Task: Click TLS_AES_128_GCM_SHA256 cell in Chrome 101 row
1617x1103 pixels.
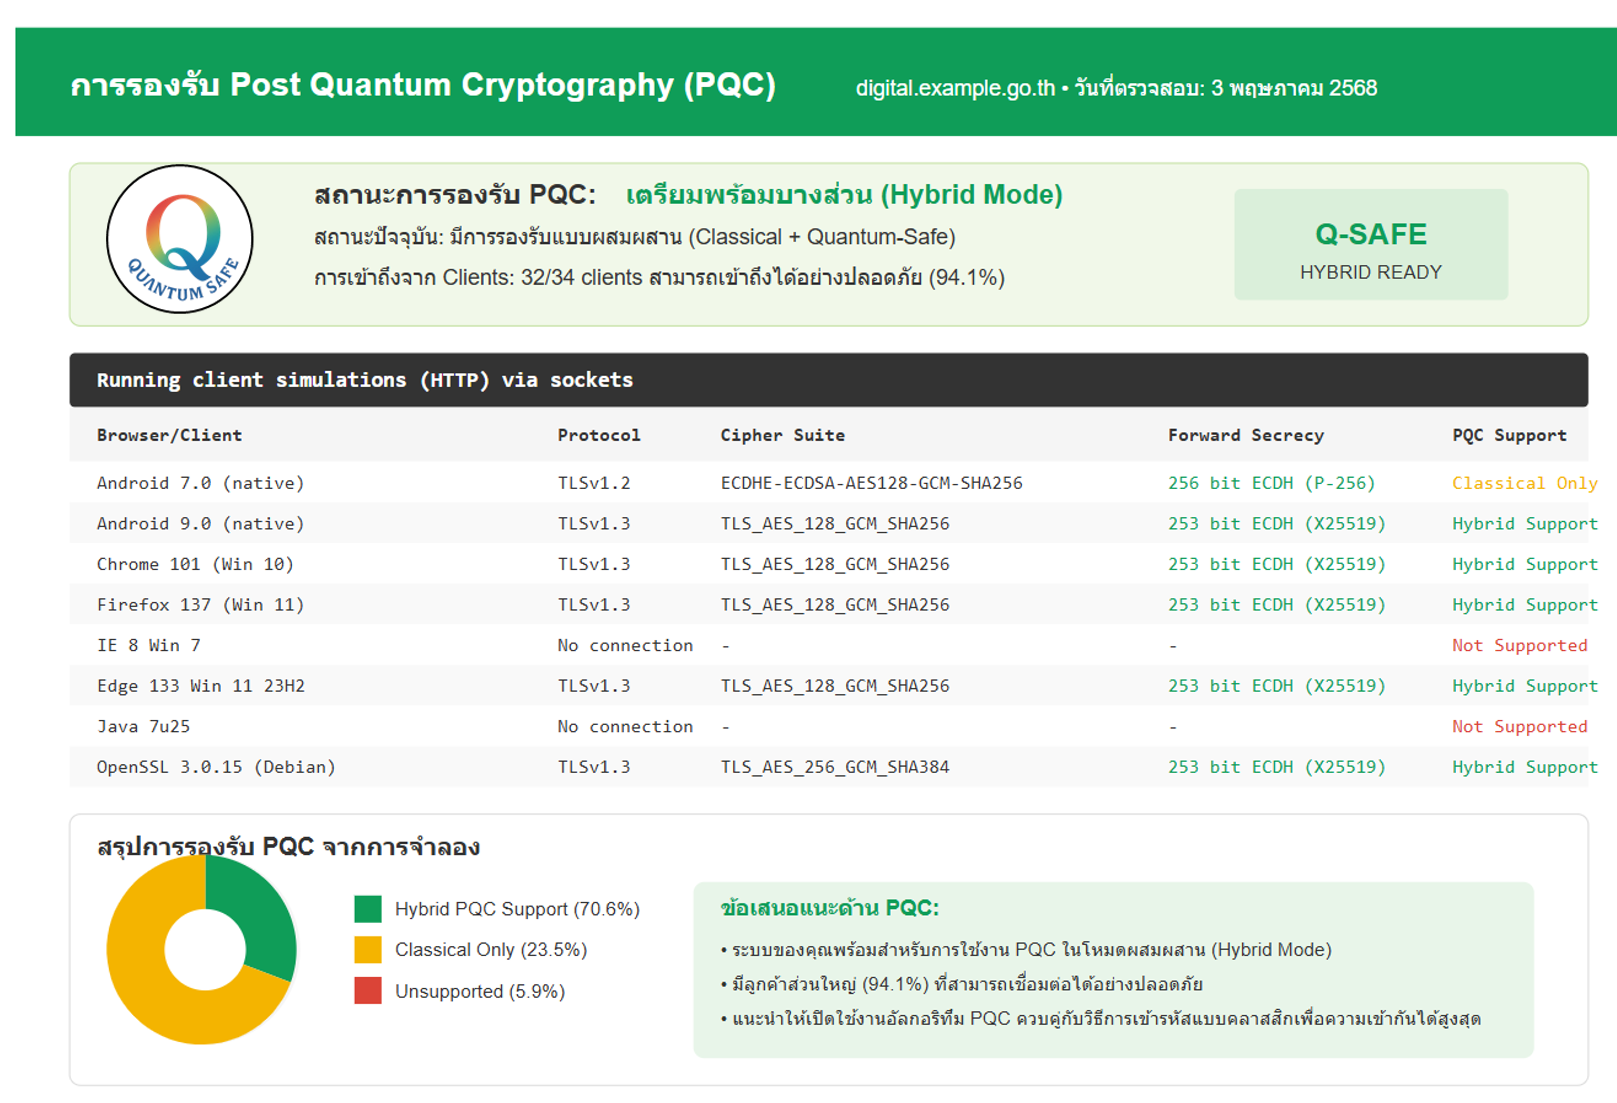Action: (835, 564)
